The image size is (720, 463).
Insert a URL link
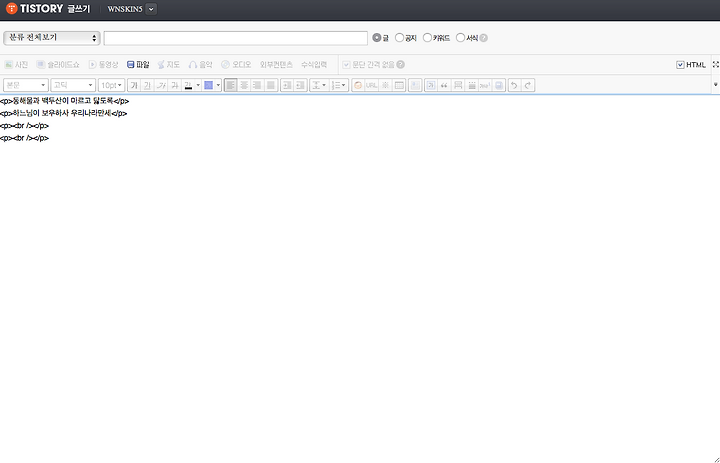point(371,85)
